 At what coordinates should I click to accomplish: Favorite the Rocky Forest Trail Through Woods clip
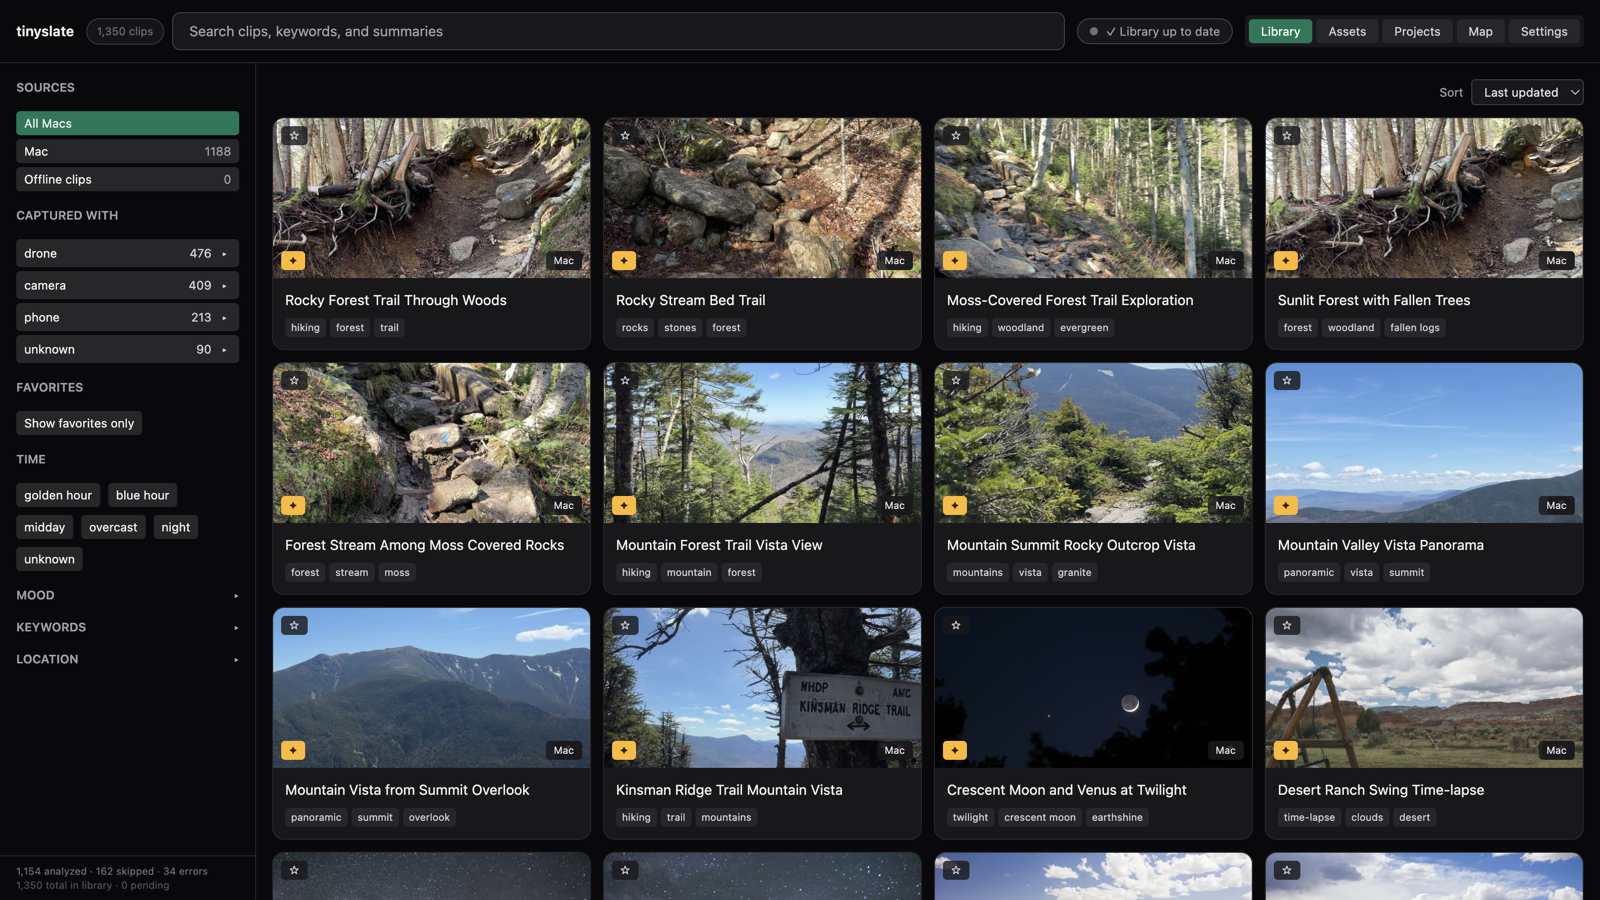[x=294, y=136]
